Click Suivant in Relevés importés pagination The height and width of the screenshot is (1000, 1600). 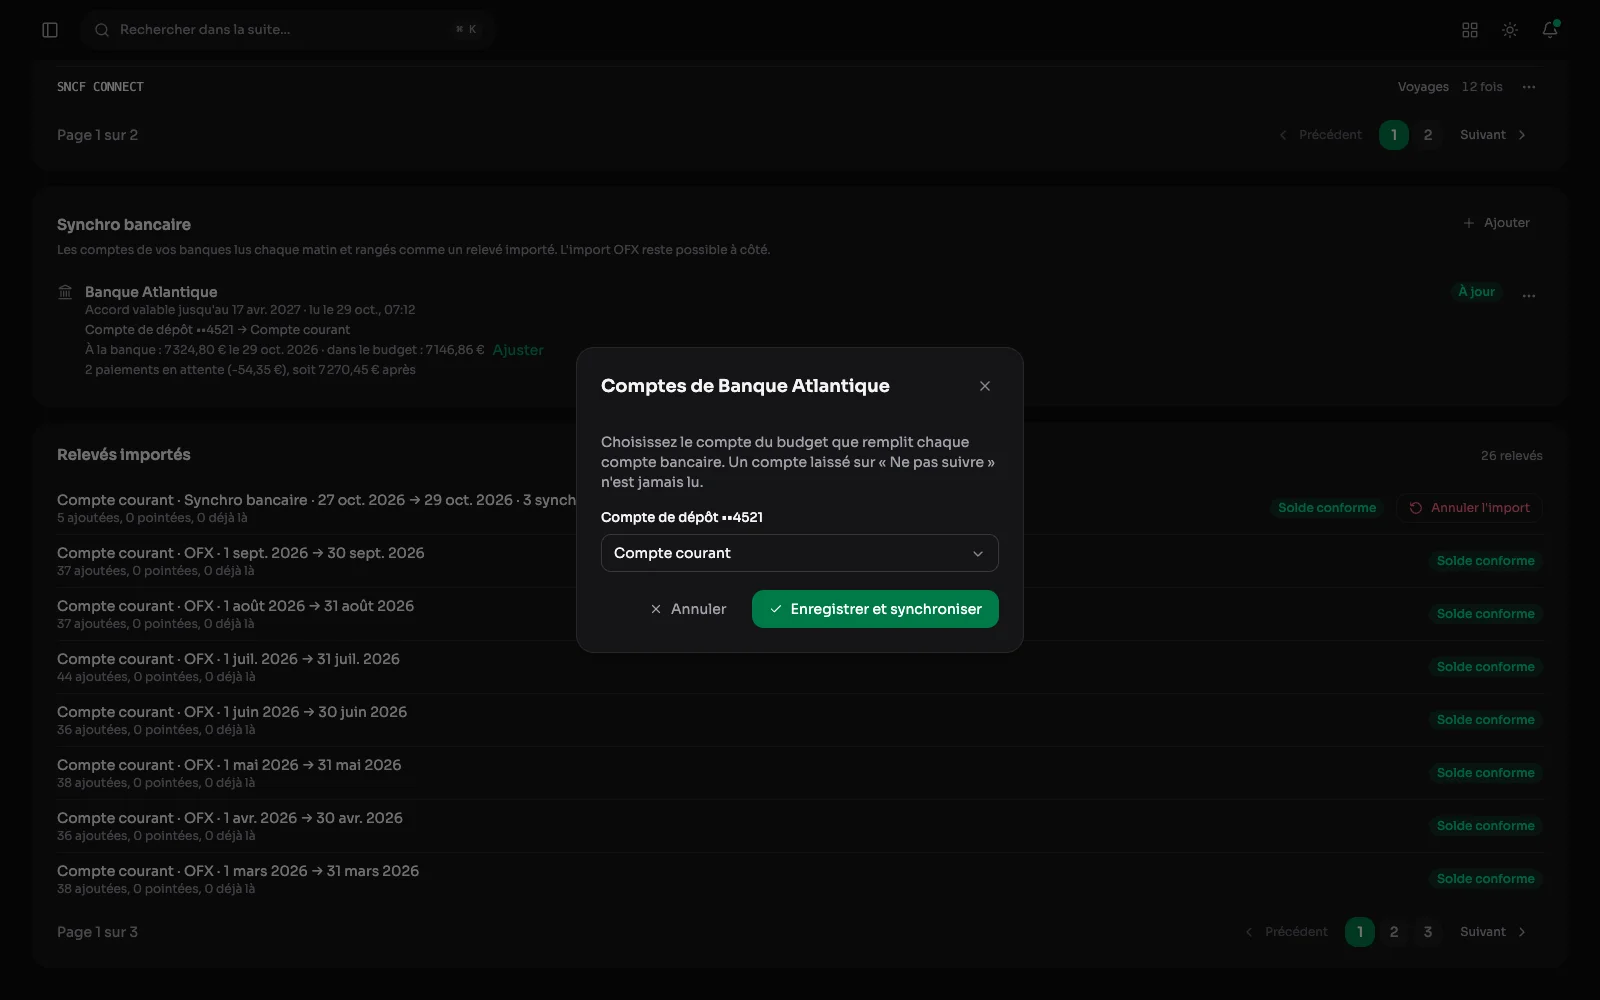(x=1493, y=932)
